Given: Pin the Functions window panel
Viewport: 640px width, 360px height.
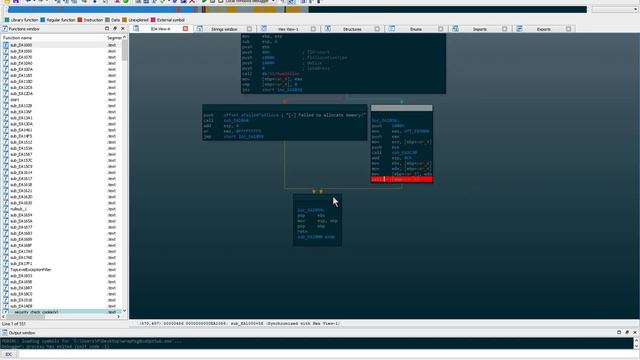Looking at the screenshot, I should (115, 29).
